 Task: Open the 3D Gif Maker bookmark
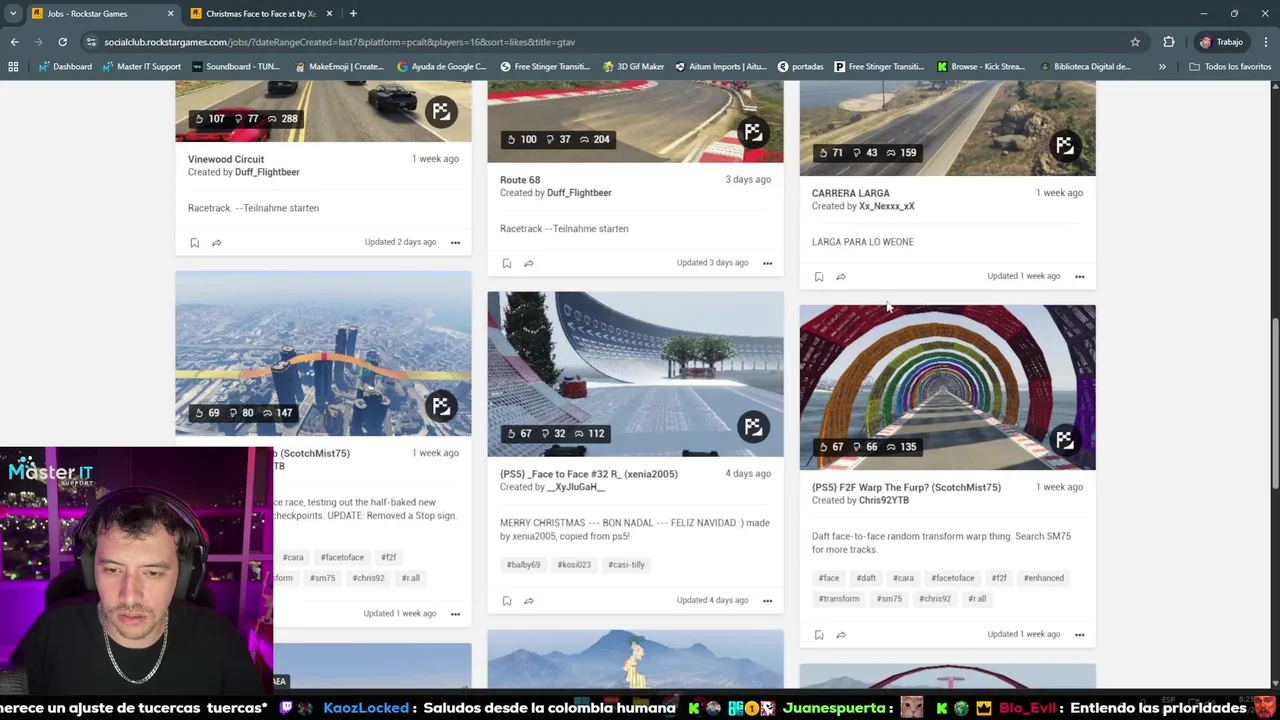(634, 67)
